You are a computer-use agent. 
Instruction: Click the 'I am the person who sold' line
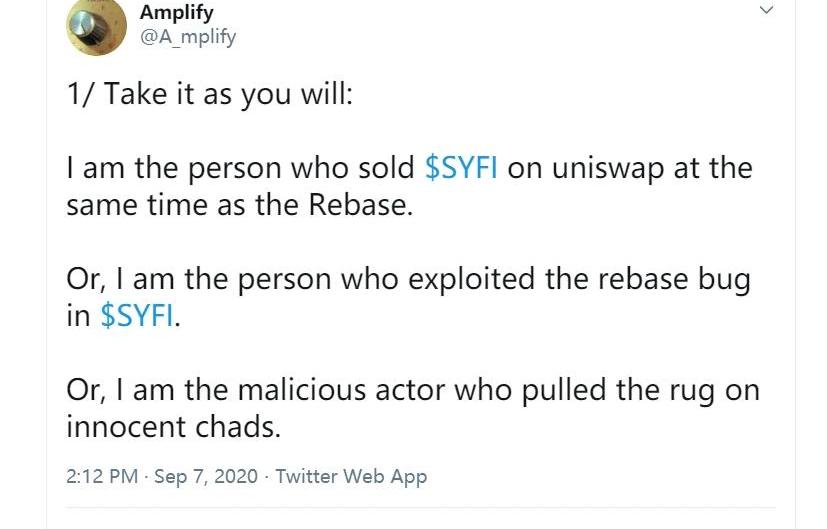tap(241, 168)
